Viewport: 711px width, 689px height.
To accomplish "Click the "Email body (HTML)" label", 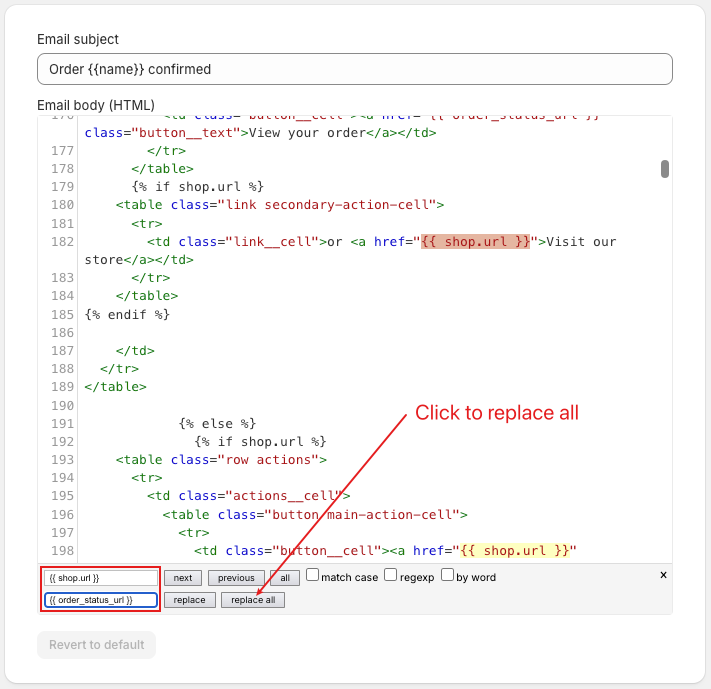I will click(x=96, y=105).
